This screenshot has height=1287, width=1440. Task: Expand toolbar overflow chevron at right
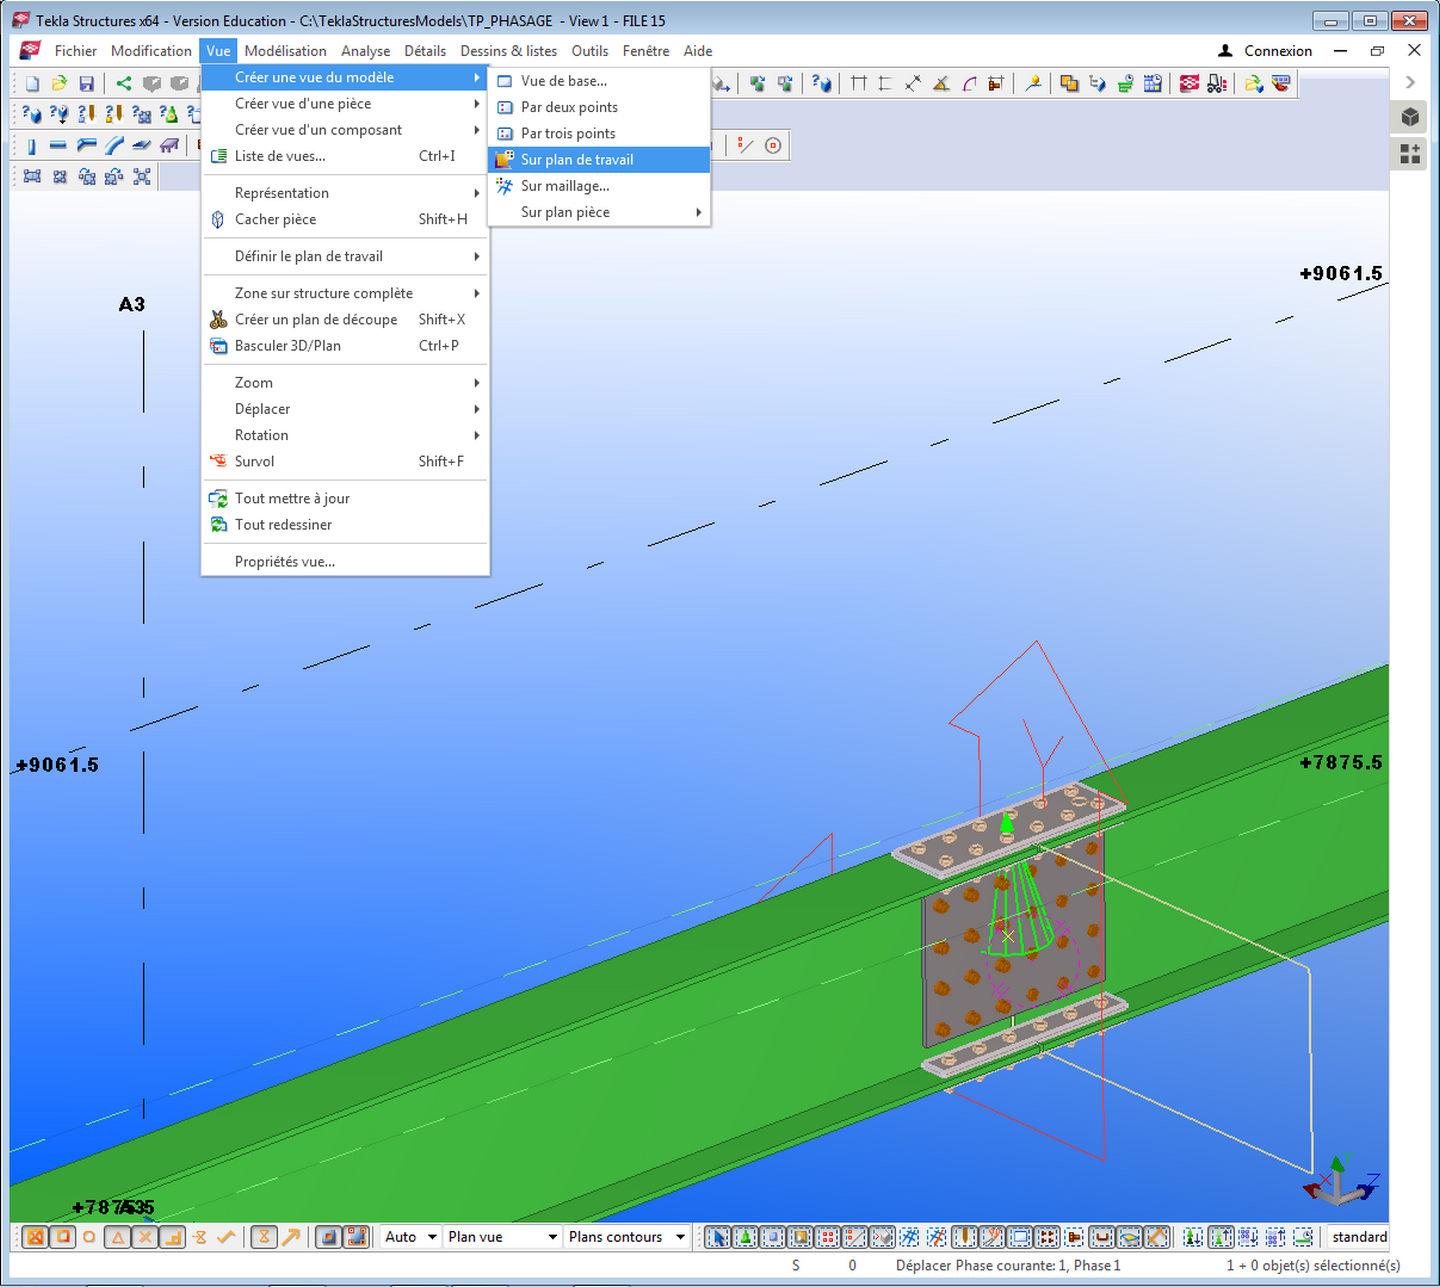coord(1411,82)
